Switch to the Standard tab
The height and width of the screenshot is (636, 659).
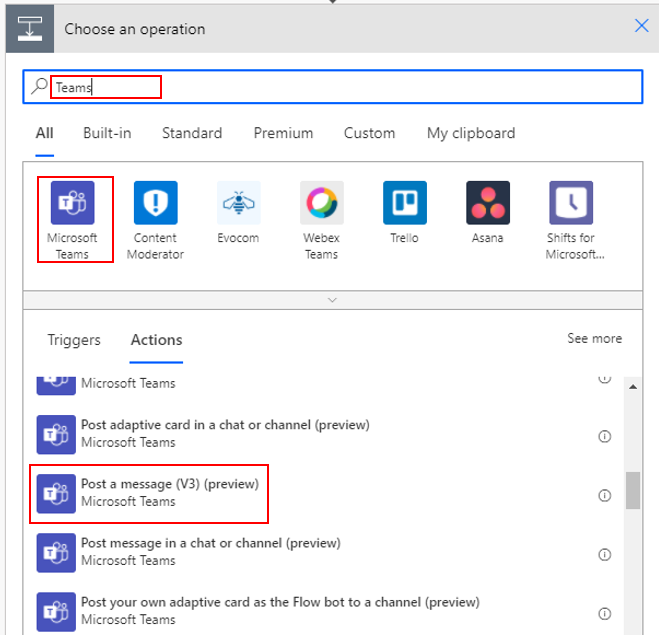[192, 133]
